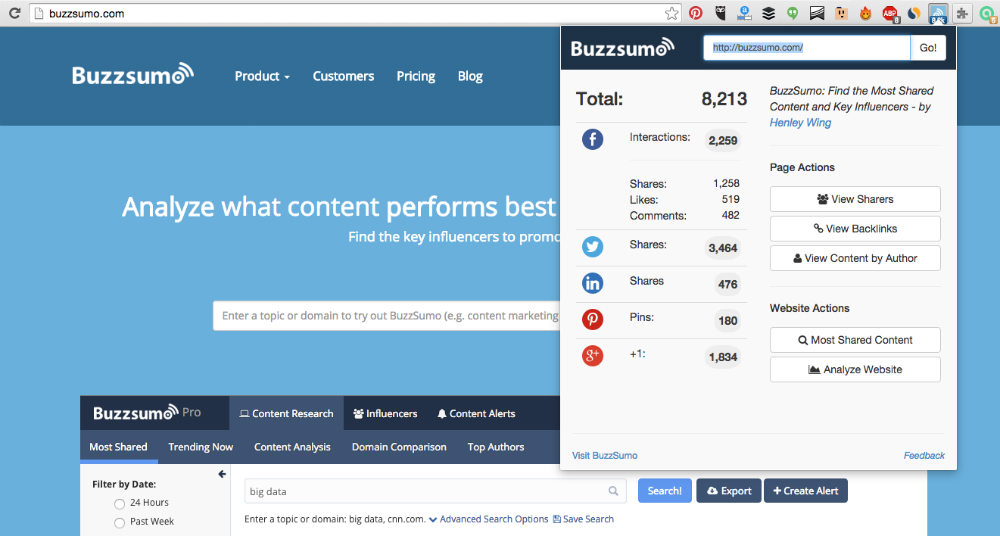1000x536 pixels.
Task: Select the Top Authors sub-tab
Action: tap(496, 447)
